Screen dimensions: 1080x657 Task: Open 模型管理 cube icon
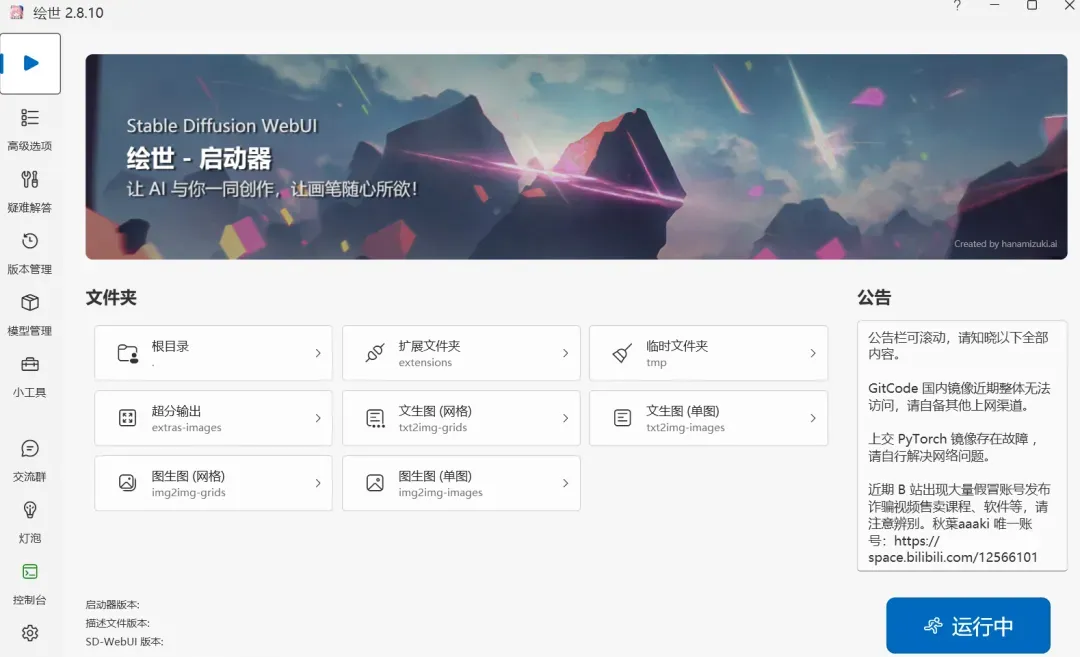[30, 302]
